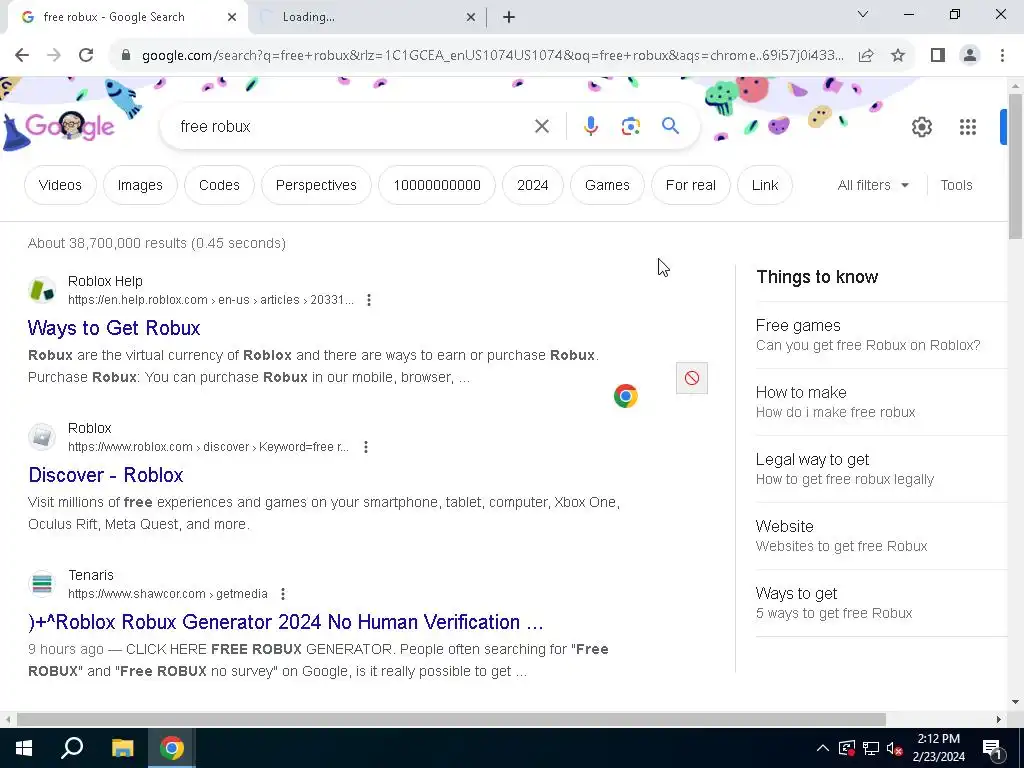View site info via the lock icon
The image size is (1024, 768).
[126, 55]
